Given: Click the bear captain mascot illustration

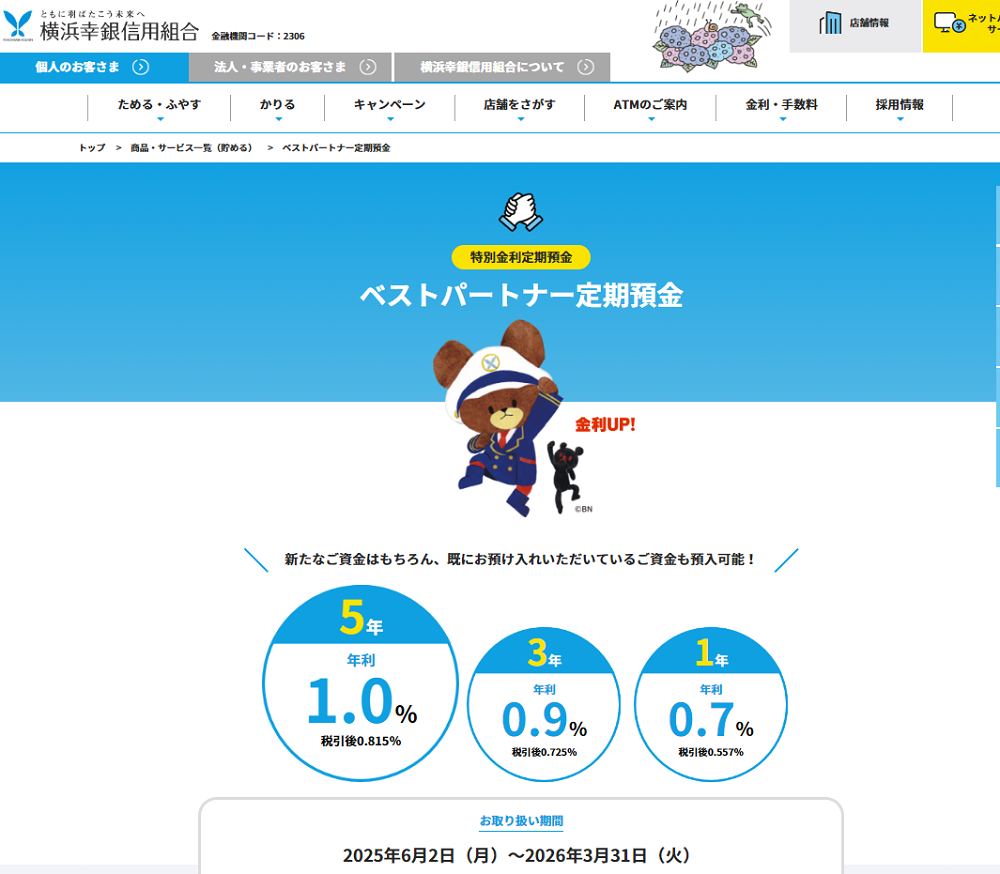Looking at the screenshot, I should pos(497,418).
